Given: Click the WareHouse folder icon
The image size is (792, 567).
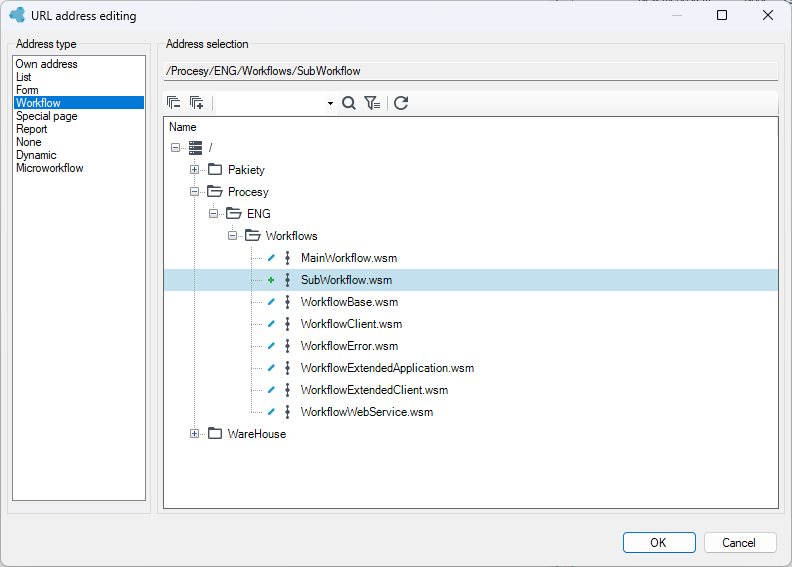Looking at the screenshot, I should (x=215, y=433).
